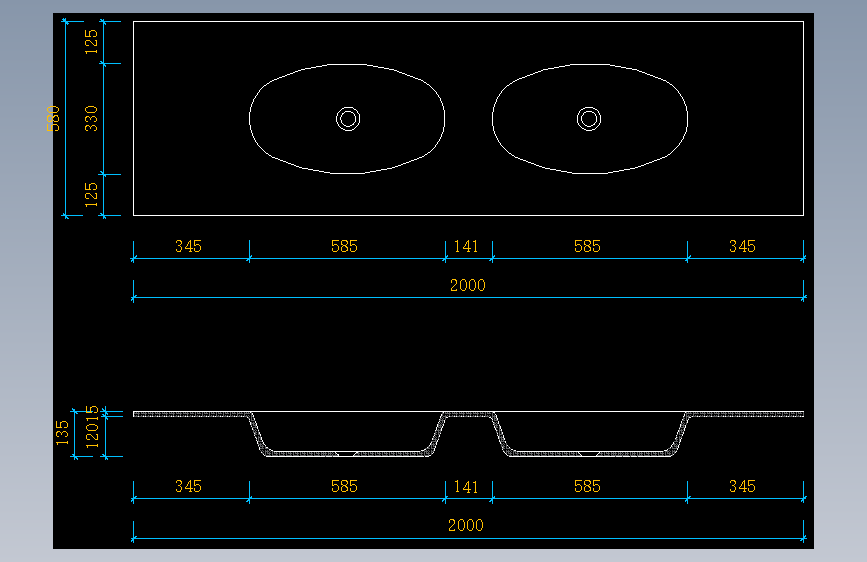Select the left basin's hatched section profile
This screenshot has height=562, width=867.
coord(347,434)
